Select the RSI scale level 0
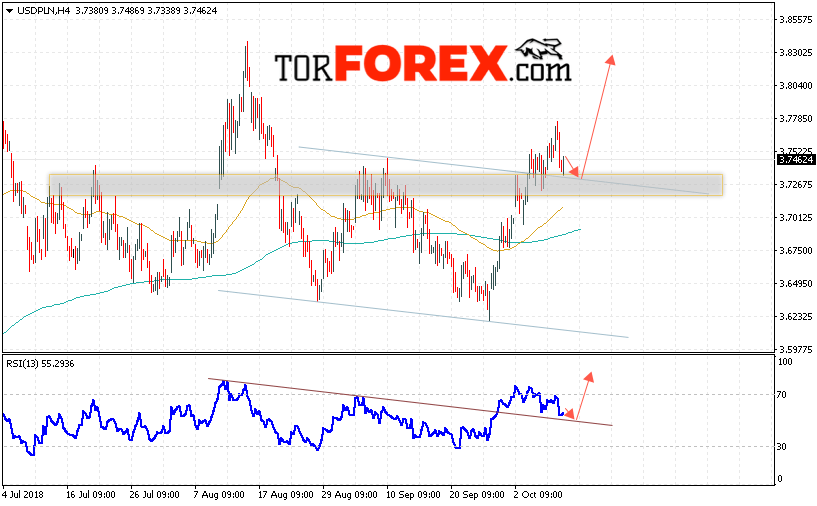The image size is (817, 506). [x=780, y=478]
